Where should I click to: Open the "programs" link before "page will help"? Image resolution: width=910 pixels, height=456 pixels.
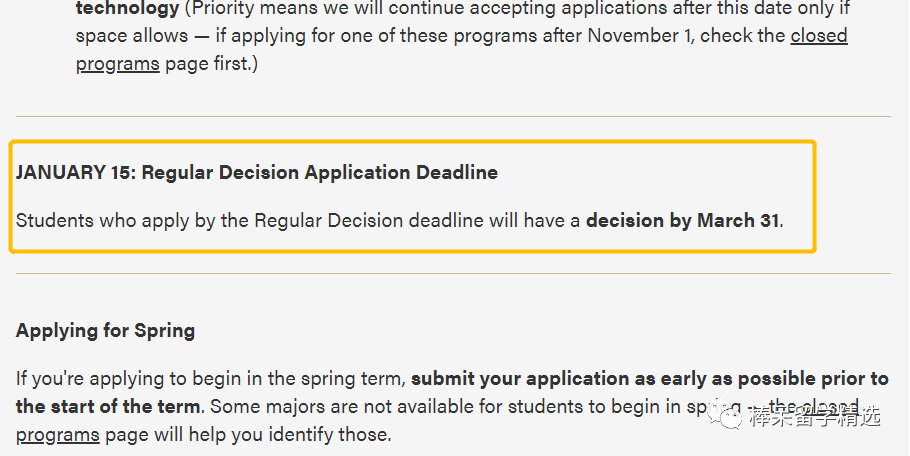(58, 435)
